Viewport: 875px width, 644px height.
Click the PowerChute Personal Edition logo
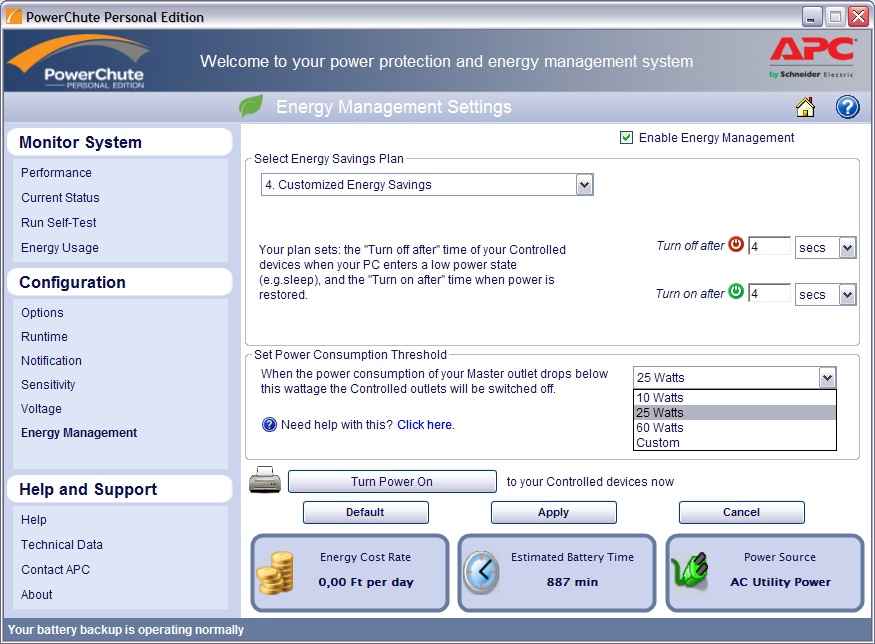[79, 61]
